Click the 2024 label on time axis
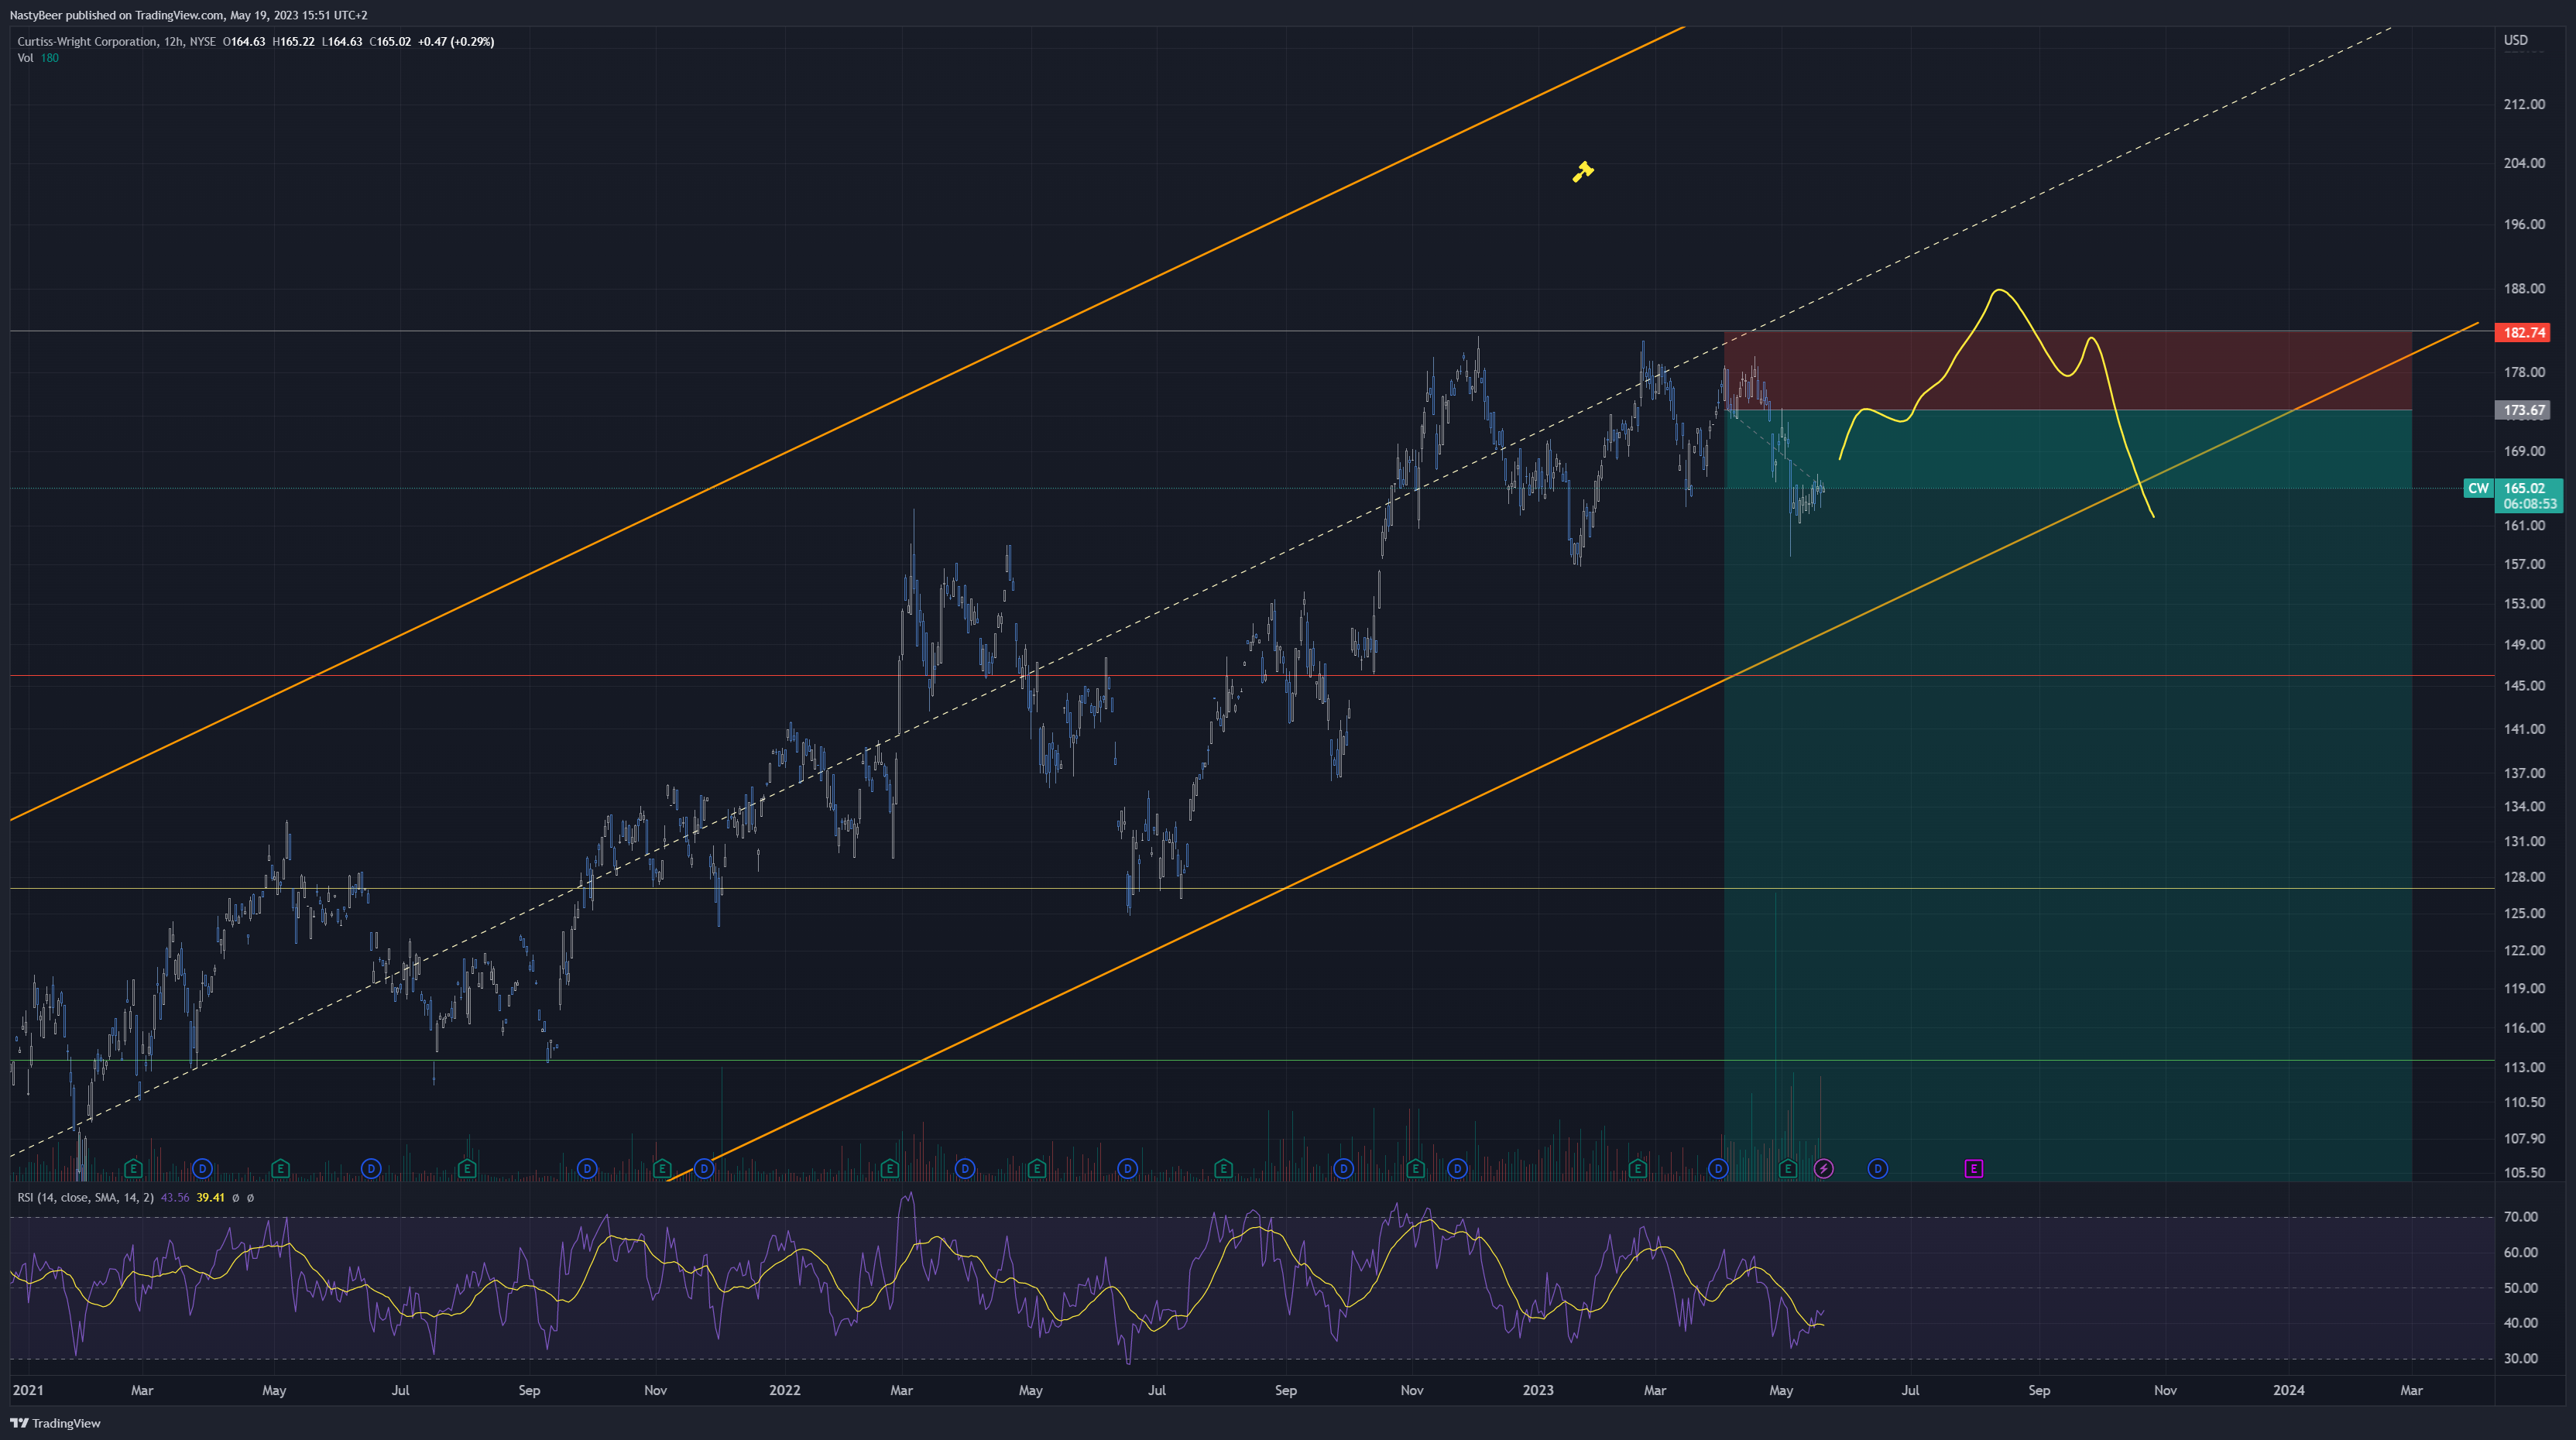2576x1440 pixels. tap(2288, 1390)
